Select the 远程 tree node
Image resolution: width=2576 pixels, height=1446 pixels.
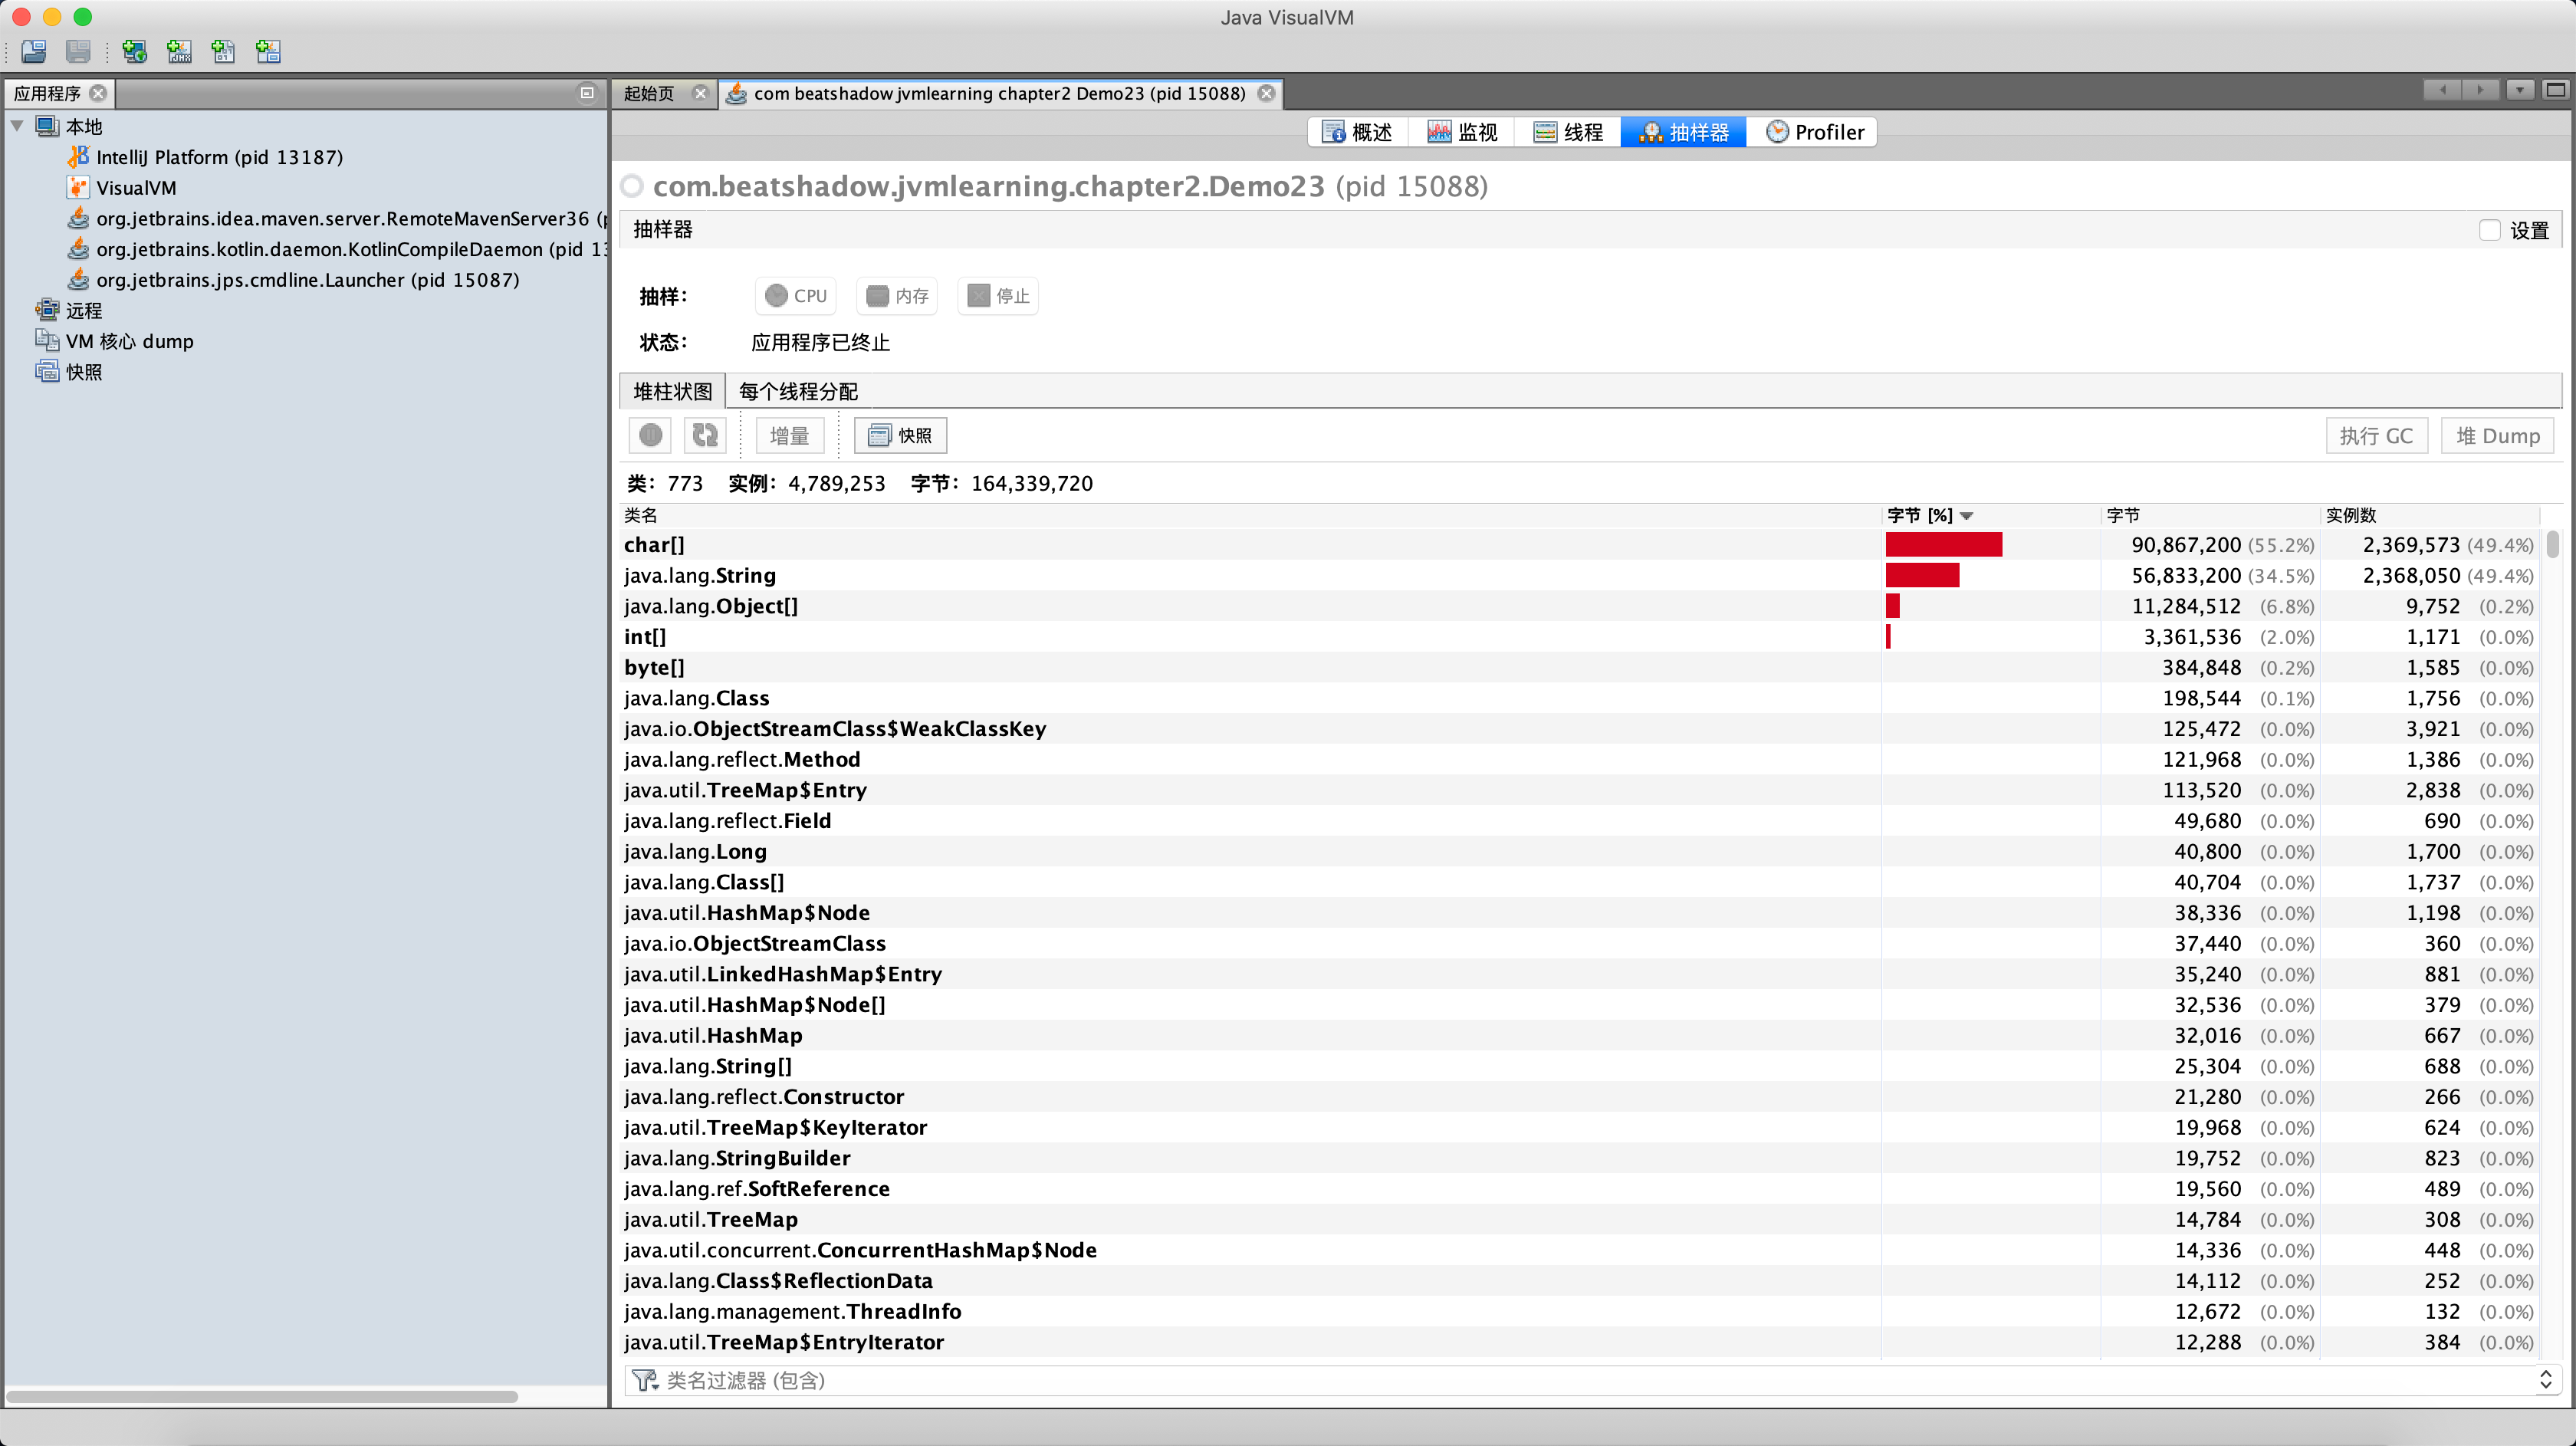[69, 311]
